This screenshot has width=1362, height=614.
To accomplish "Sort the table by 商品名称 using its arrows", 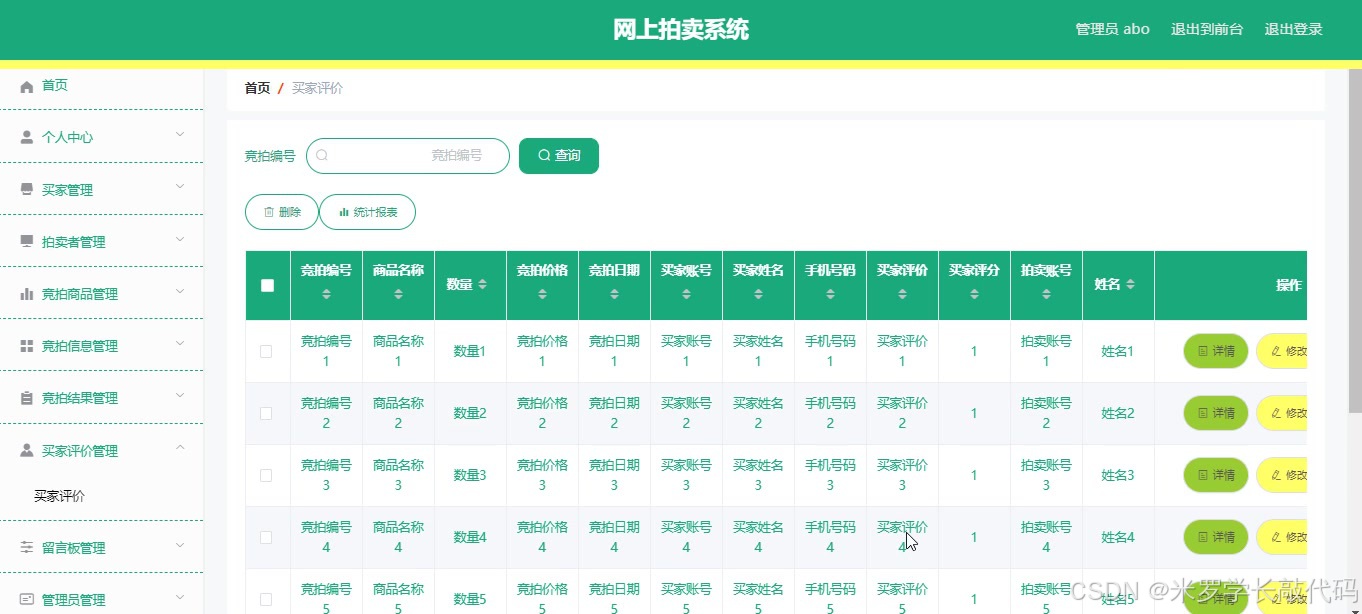I will coord(398,292).
